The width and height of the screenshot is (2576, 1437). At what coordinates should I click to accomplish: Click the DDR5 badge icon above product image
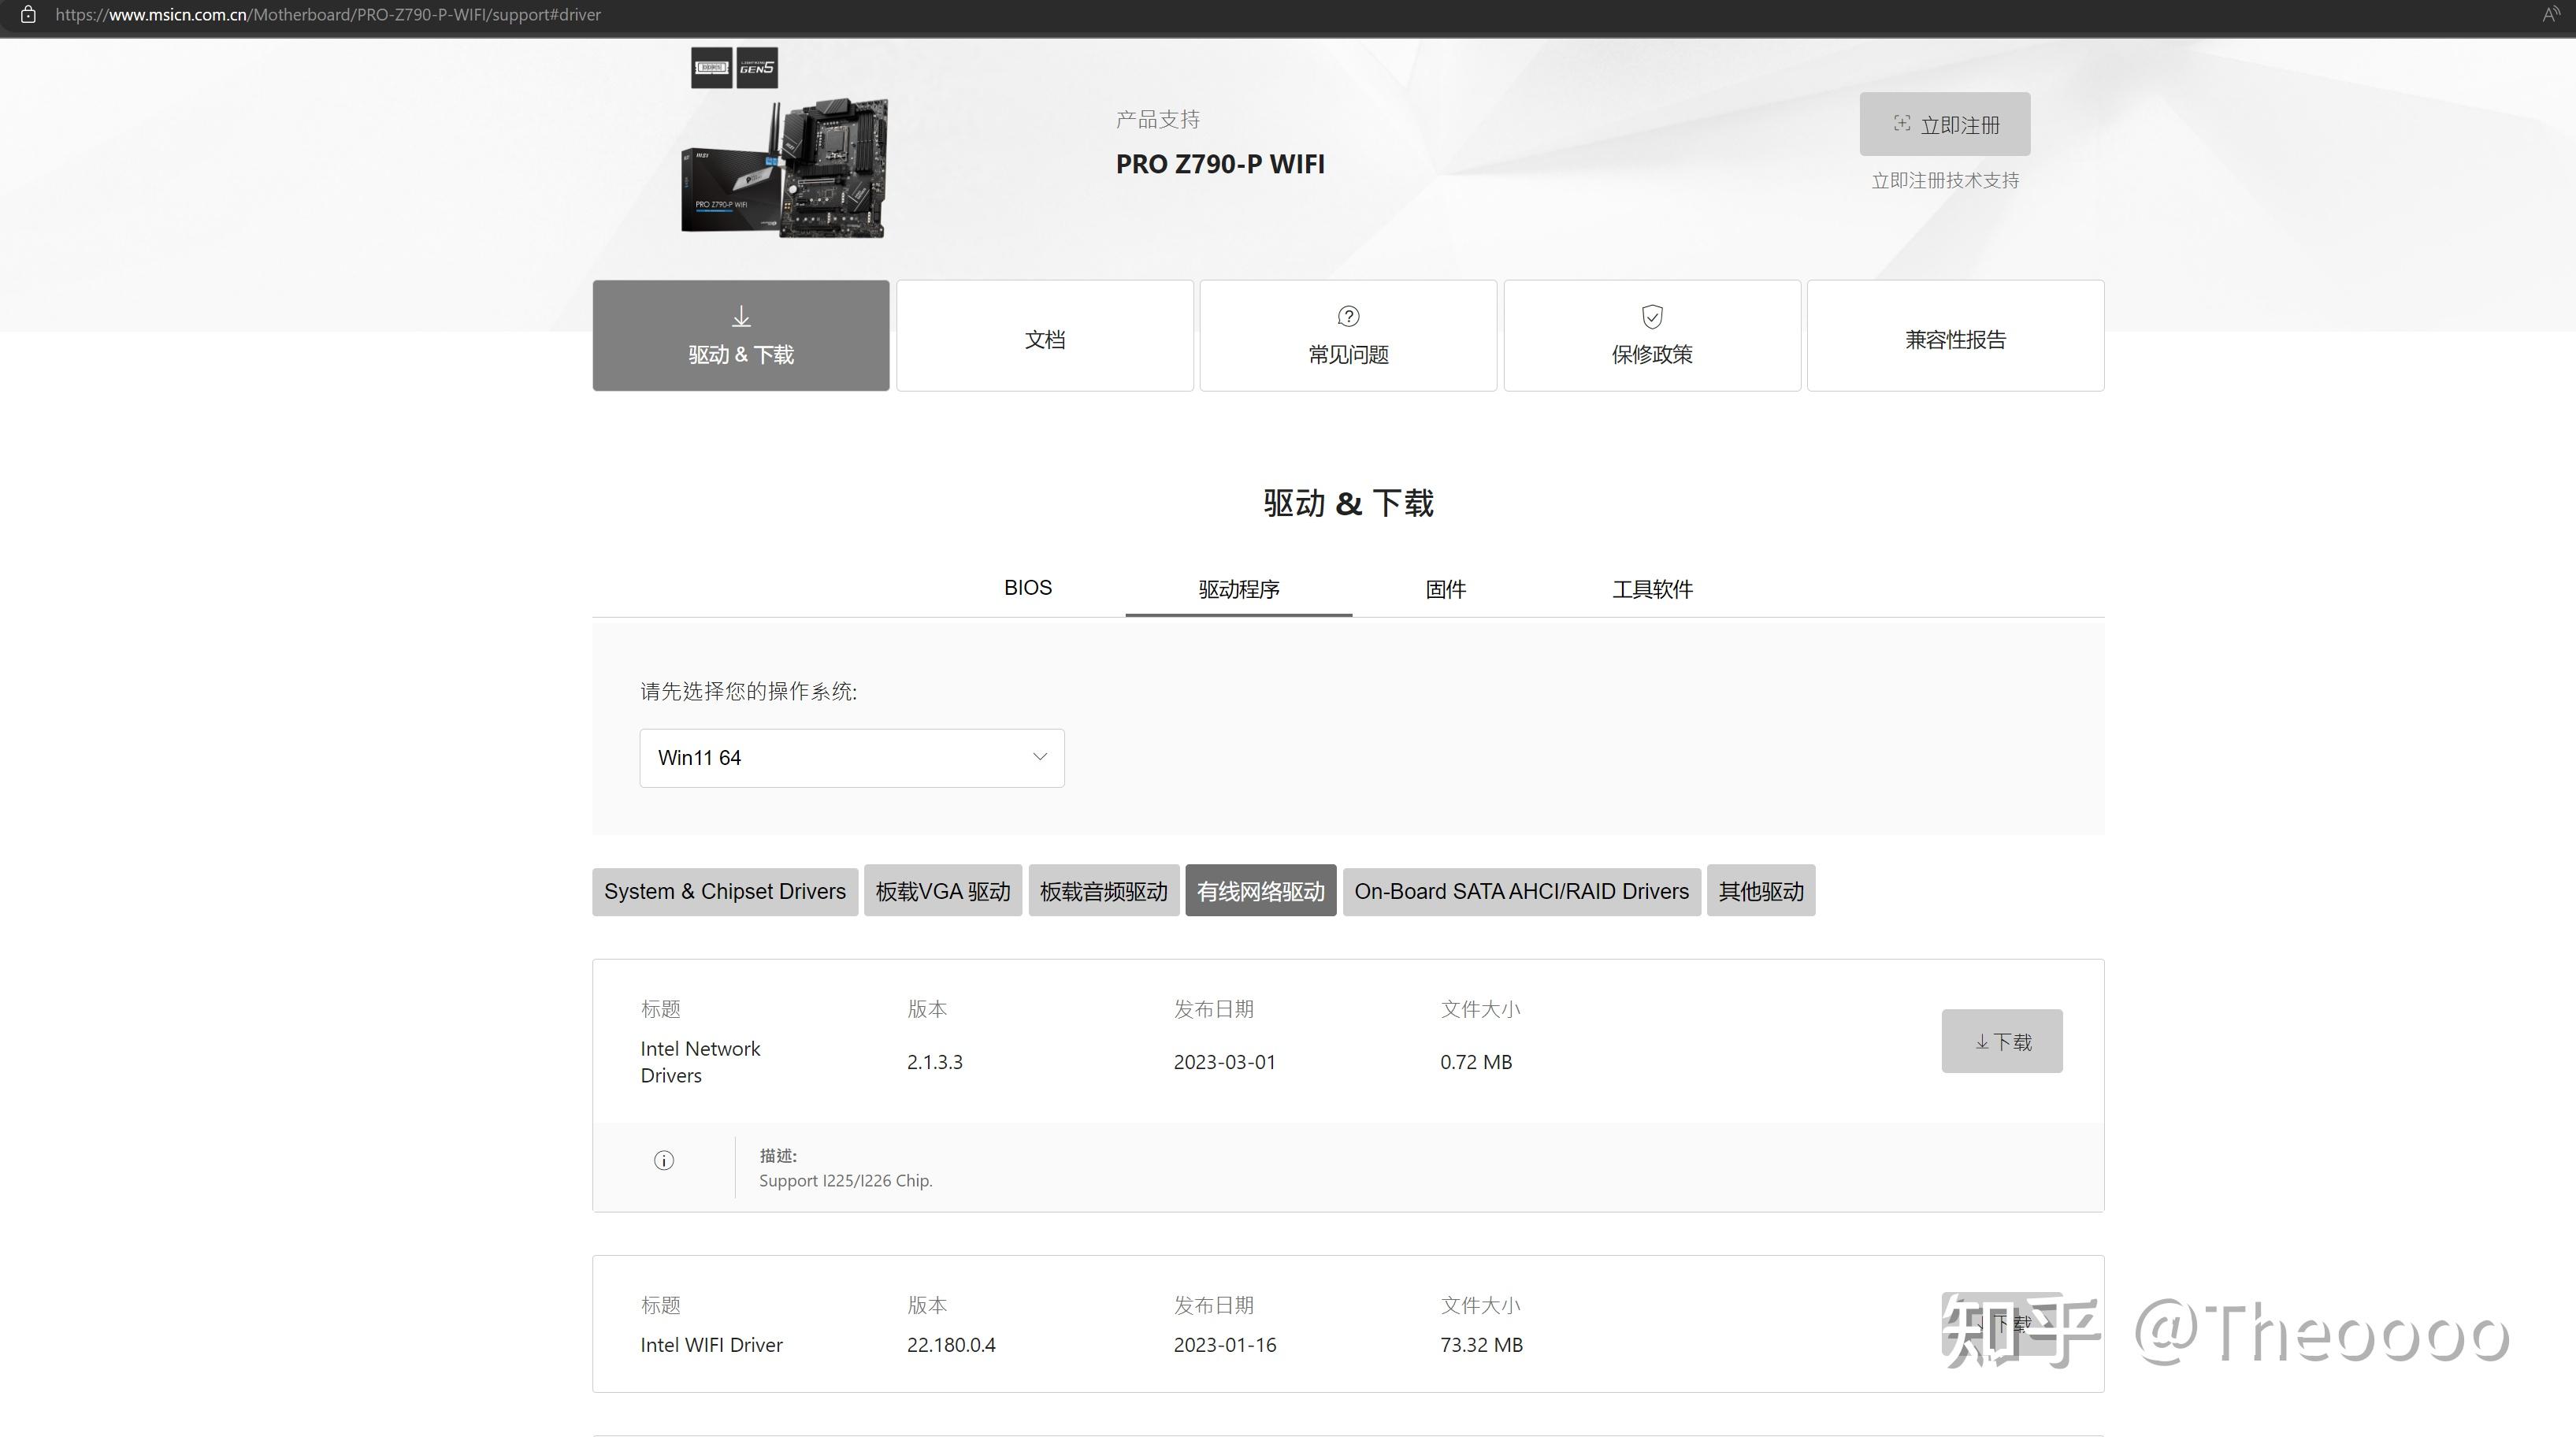(x=711, y=68)
